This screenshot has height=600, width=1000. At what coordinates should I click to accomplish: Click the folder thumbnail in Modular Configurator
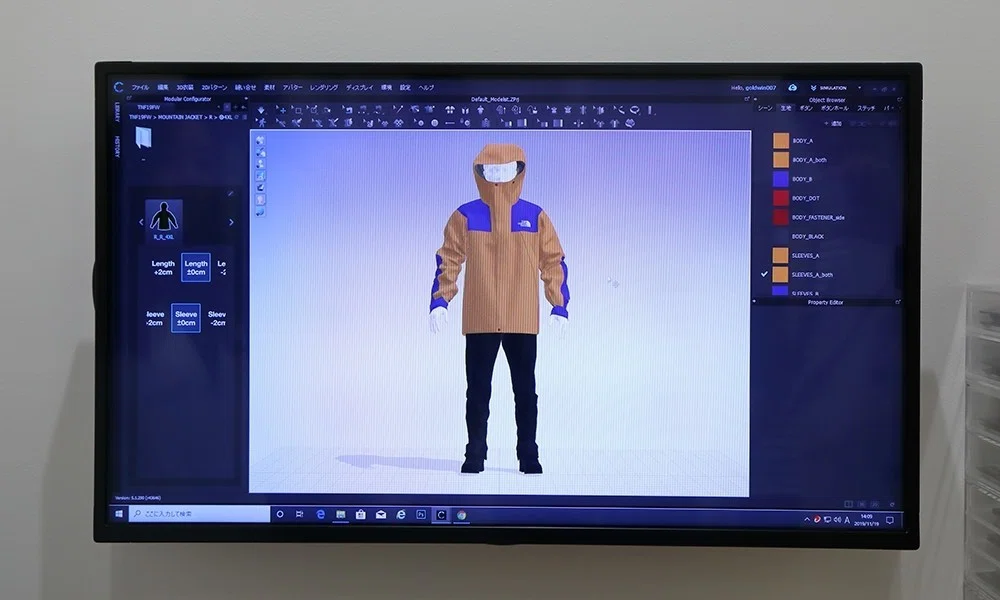pos(143,138)
